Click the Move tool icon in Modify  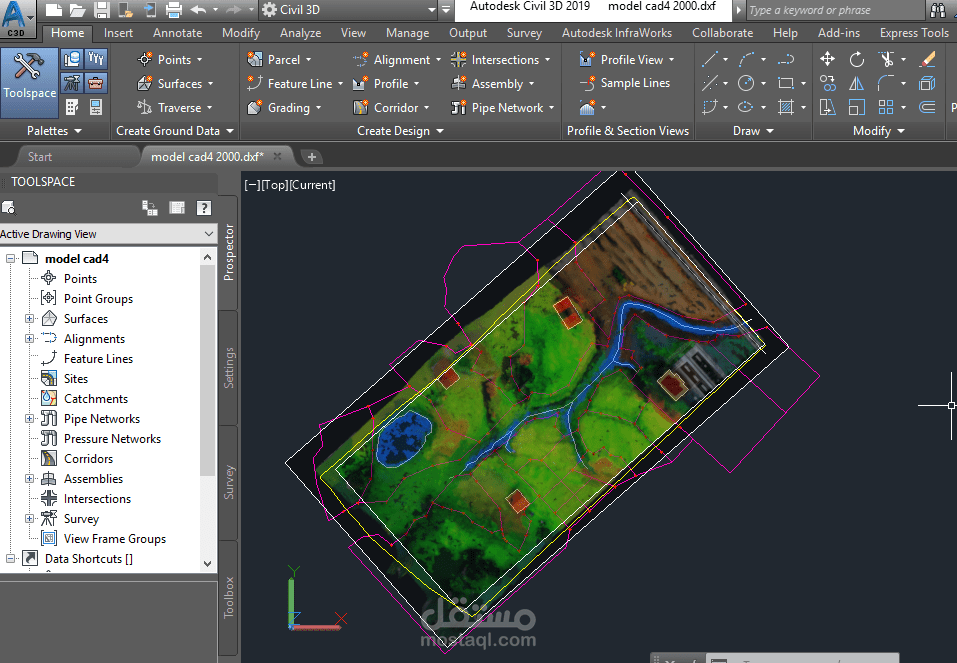click(x=827, y=59)
